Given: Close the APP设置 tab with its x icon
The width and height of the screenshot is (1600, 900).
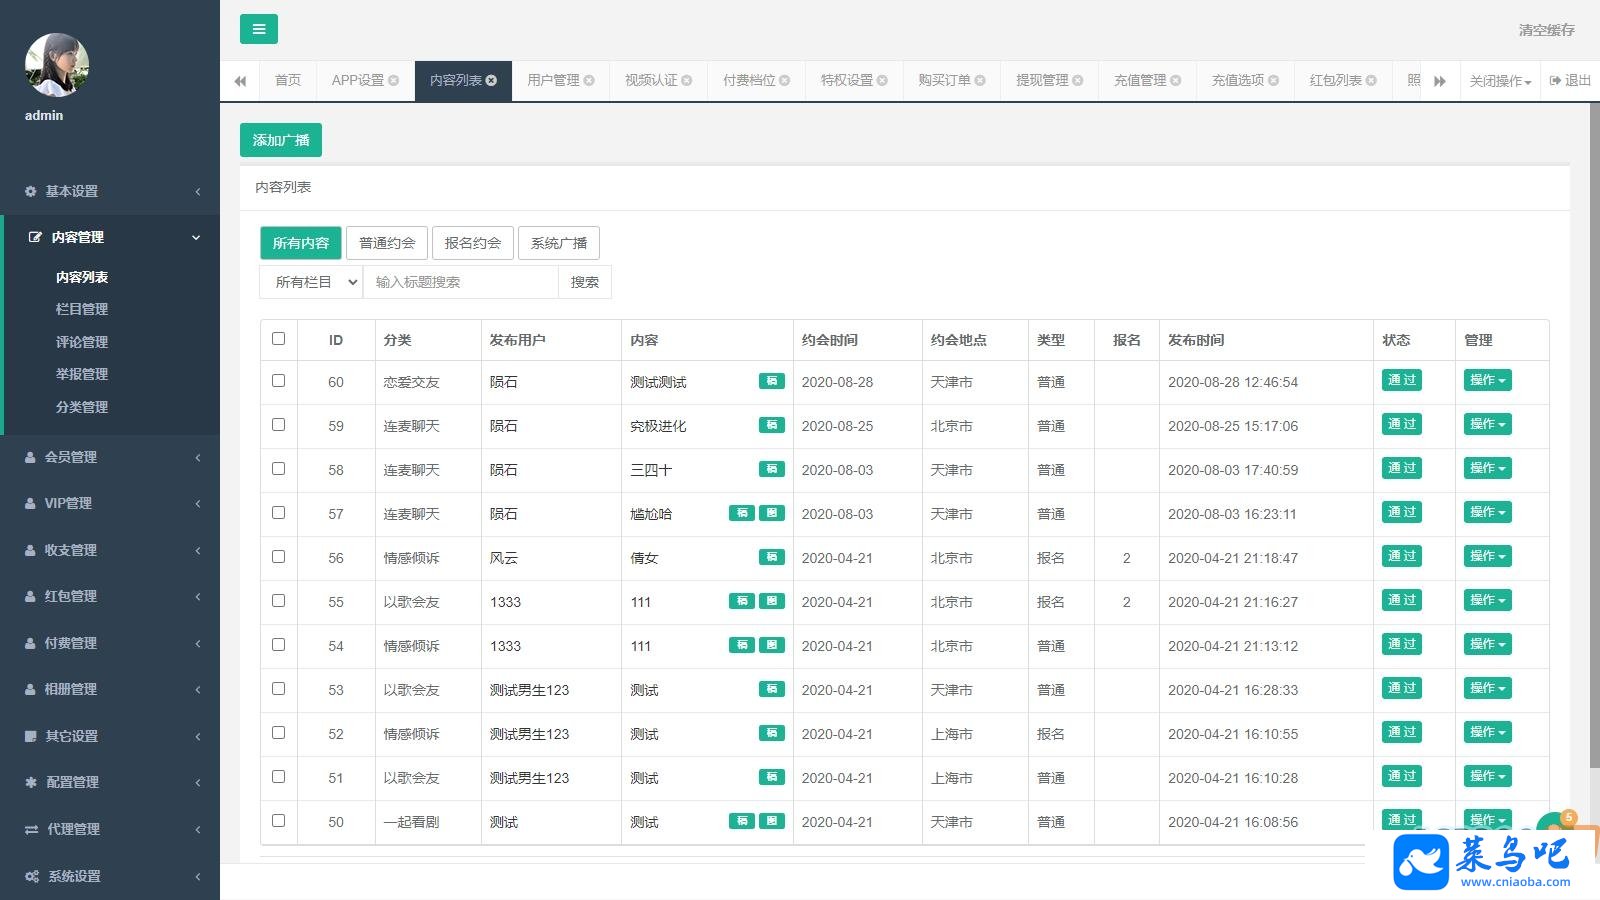Looking at the screenshot, I should (x=393, y=80).
